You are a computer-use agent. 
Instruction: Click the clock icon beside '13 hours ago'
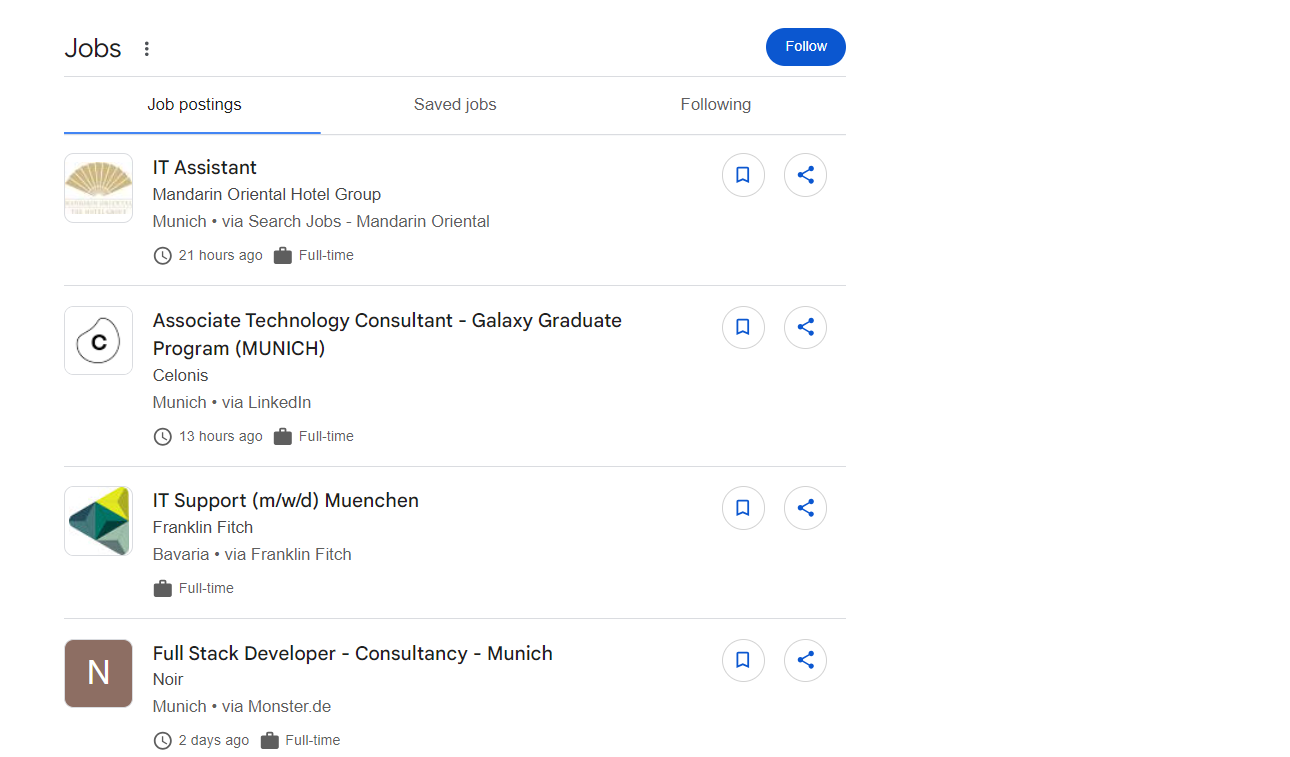click(x=162, y=436)
